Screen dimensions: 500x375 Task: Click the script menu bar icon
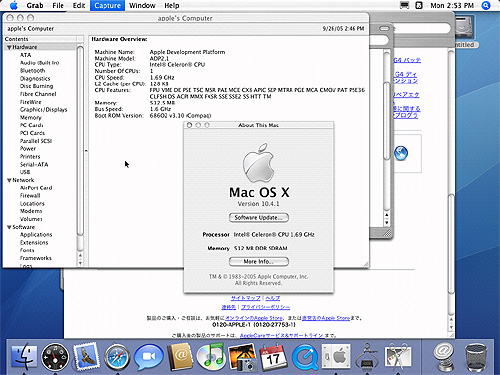(419, 5)
